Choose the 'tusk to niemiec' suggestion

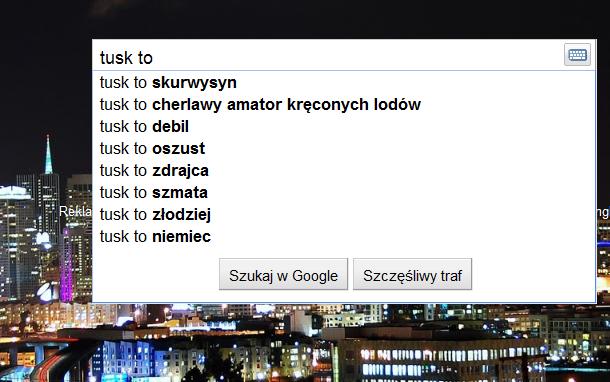pos(344,237)
